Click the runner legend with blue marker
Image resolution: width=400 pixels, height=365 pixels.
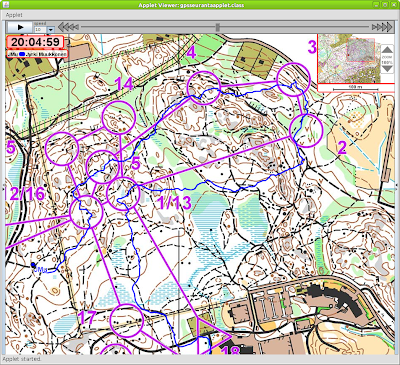[37, 54]
